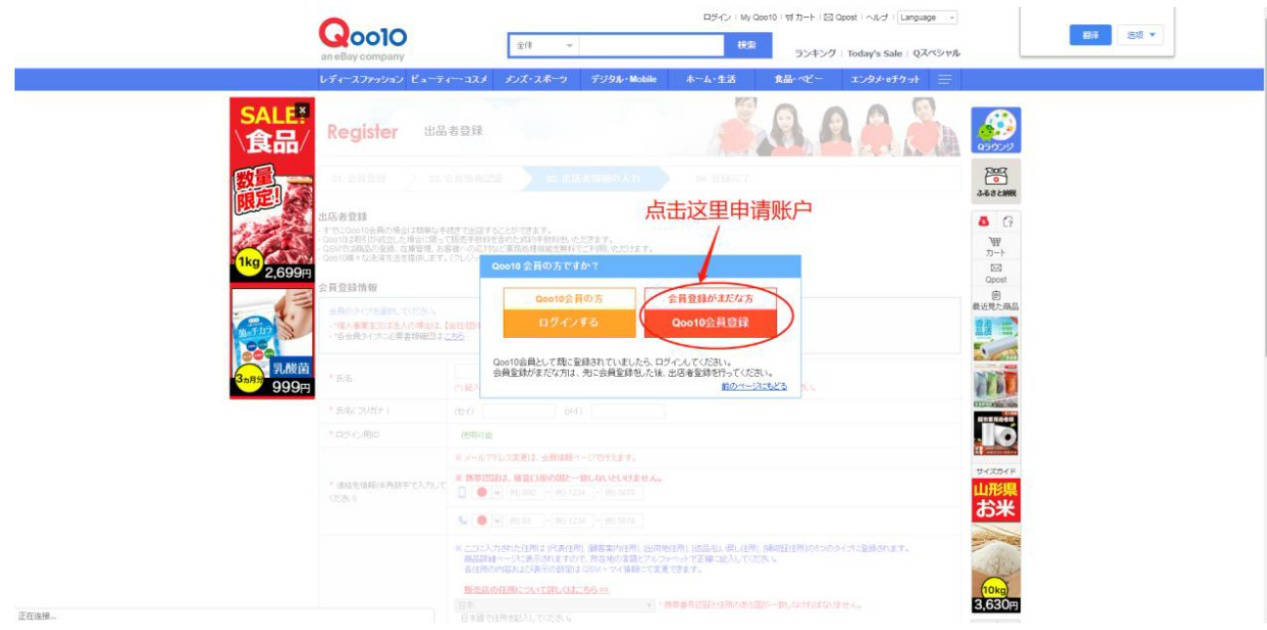Open レディースファッション category menu

pos(361,79)
